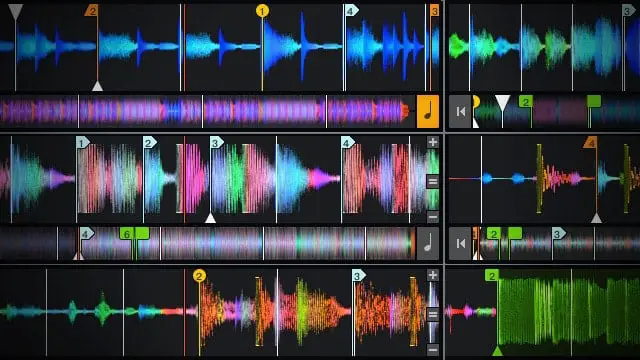This screenshot has width=640, height=360.
Task: Jump to green cue 2 in top-right stripe
Action: point(526,102)
